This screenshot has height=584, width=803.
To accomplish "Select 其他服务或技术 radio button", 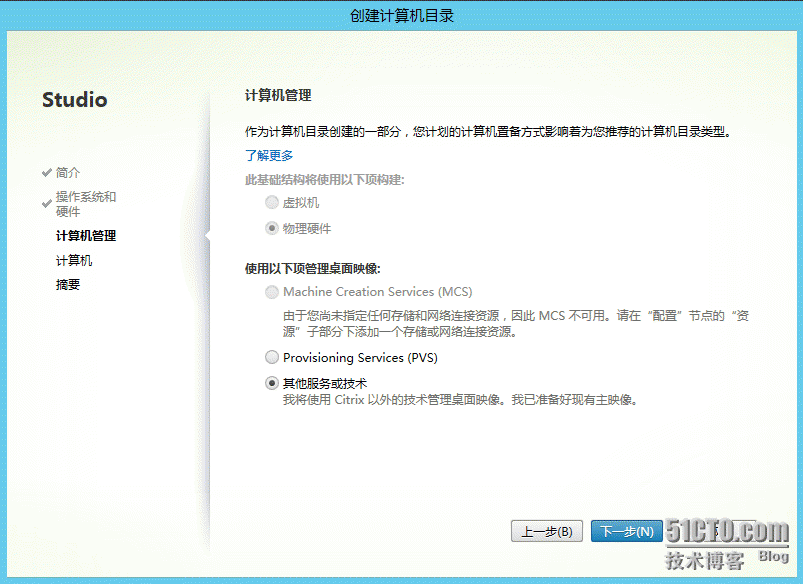I will [272, 383].
